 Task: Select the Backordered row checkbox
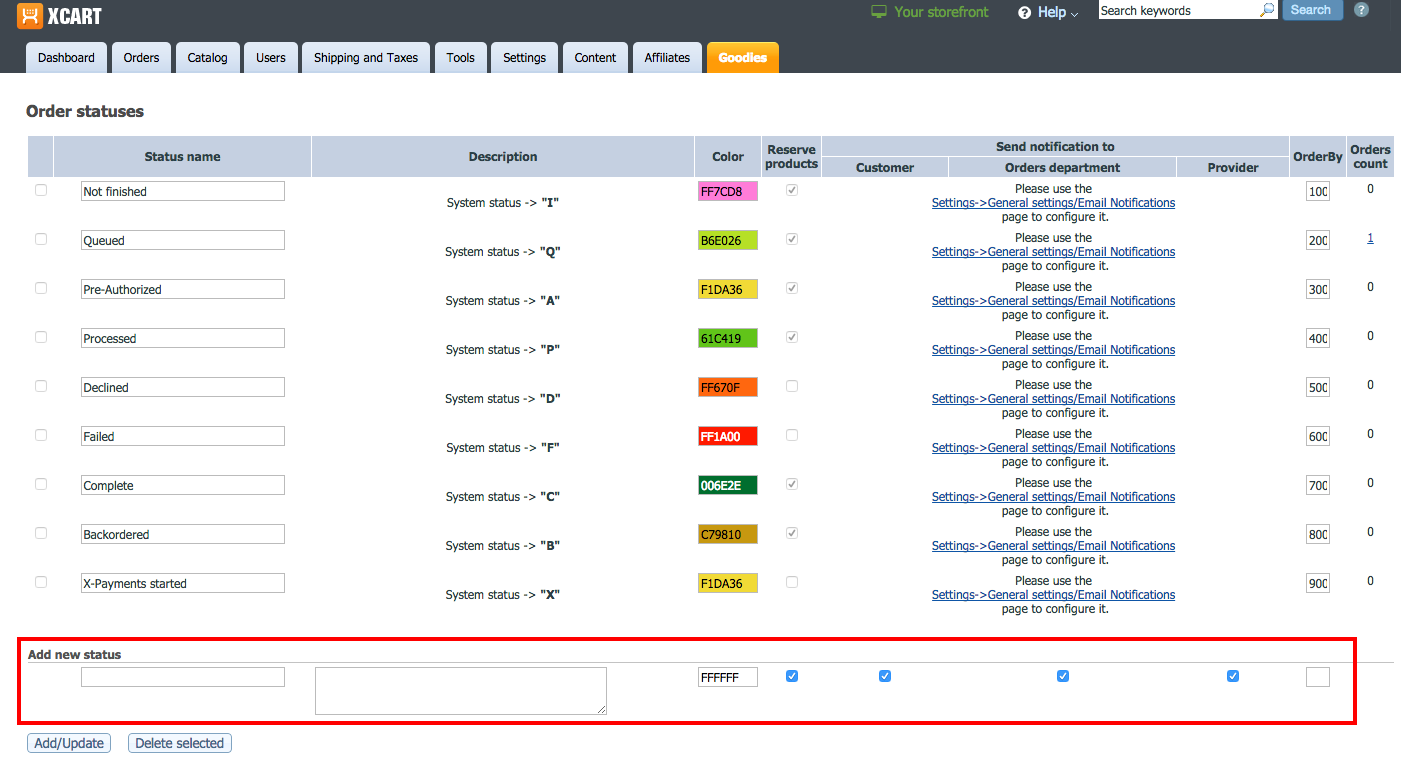pos(41,533)
